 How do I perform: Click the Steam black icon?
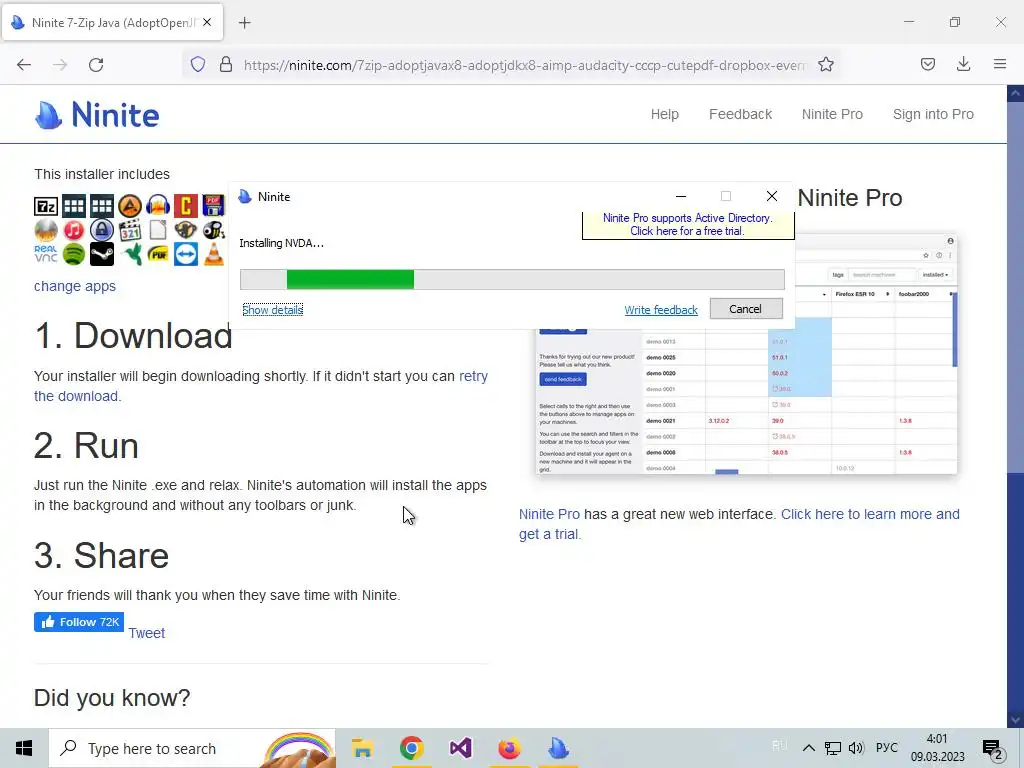(102, 253)
